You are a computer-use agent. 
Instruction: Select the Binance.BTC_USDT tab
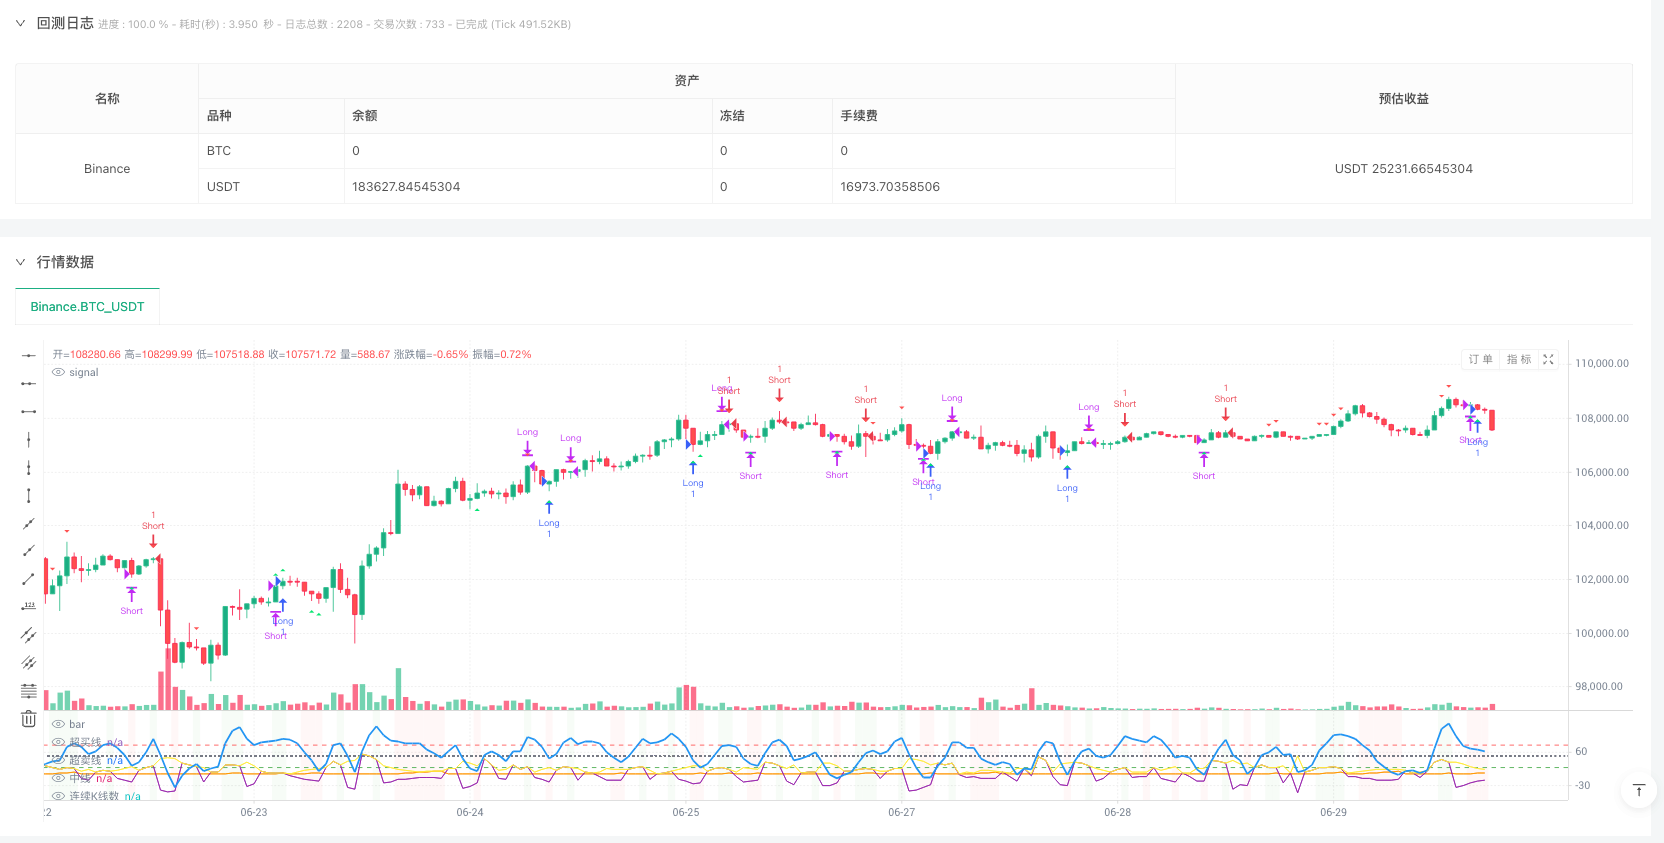click(87, 307)
